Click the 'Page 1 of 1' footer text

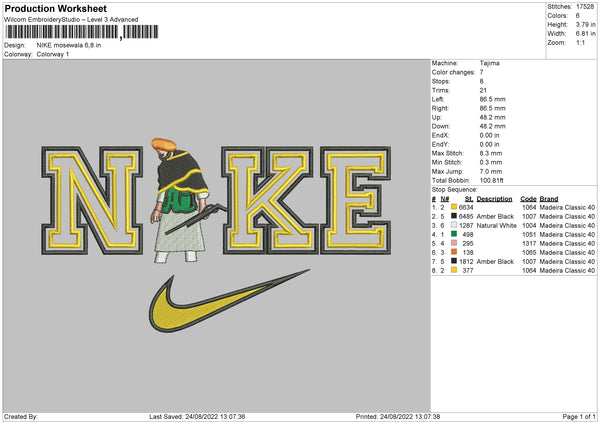579,416
